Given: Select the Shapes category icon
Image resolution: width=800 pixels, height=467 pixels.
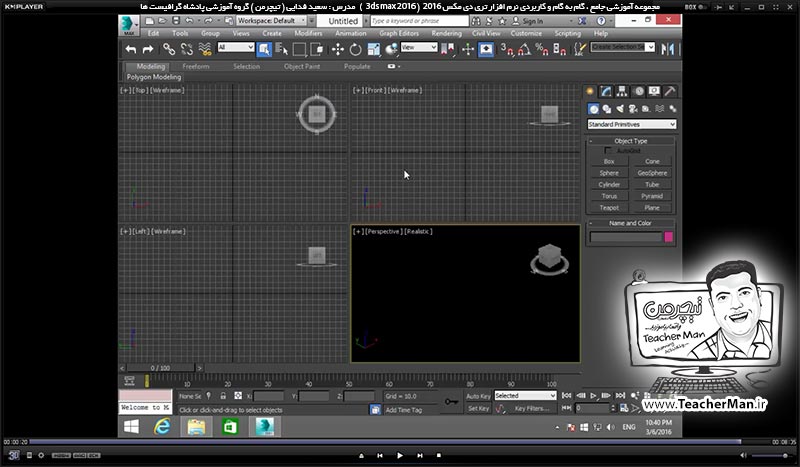Looking at the screenshot, I should tap(607, 109).
